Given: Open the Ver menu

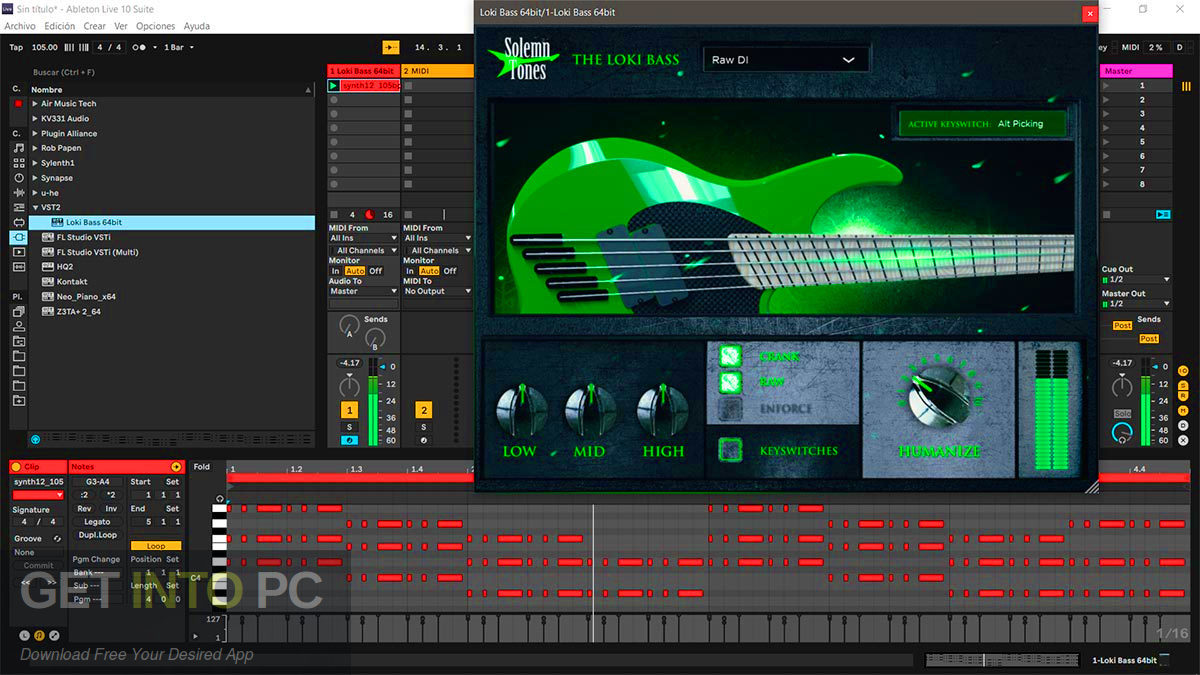Looking at the screenshot, I should [x=121, y=26].
